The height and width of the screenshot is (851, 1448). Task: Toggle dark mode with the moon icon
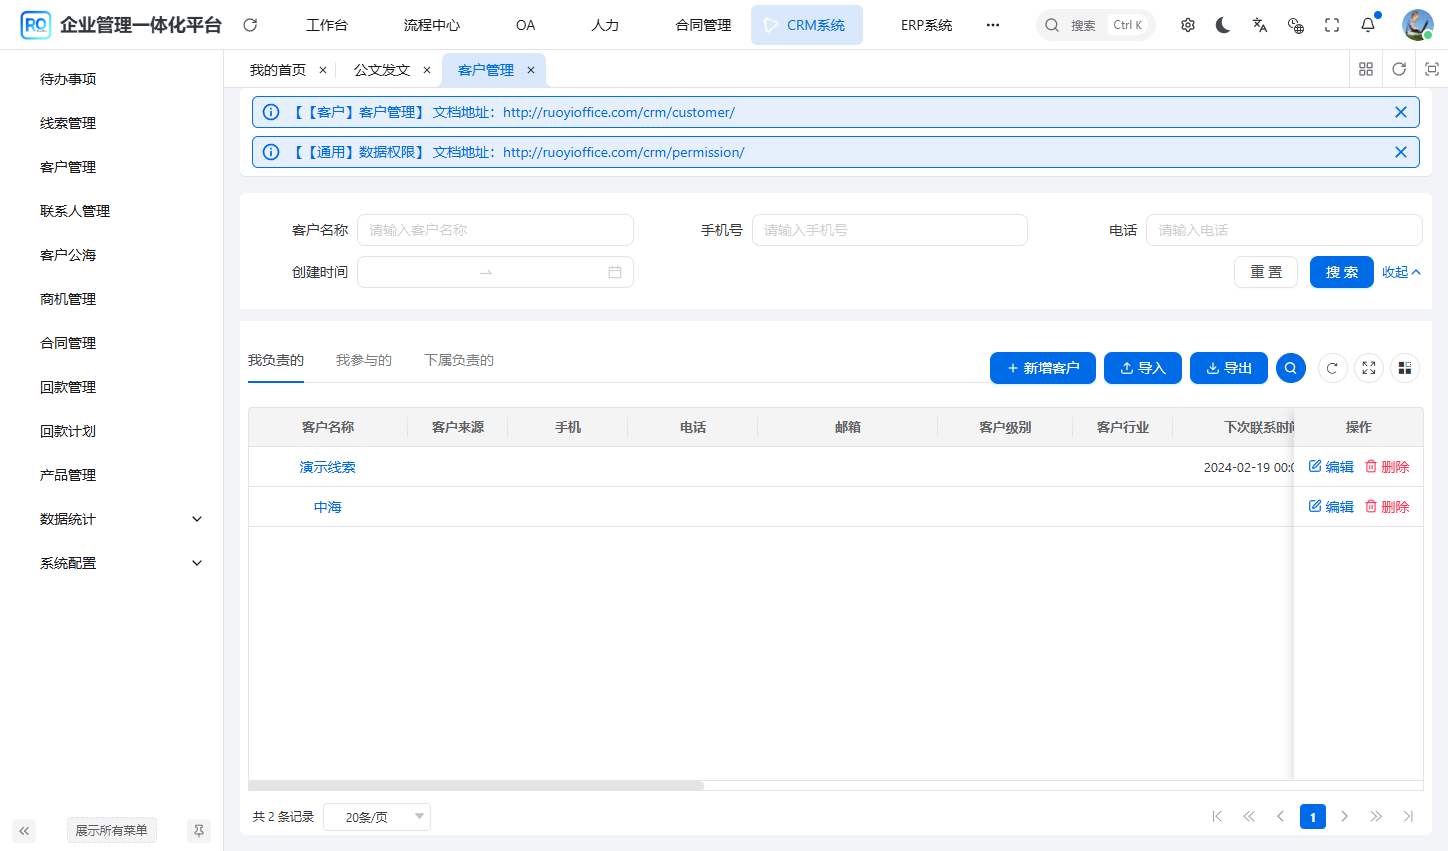[x=1223, y=25]
